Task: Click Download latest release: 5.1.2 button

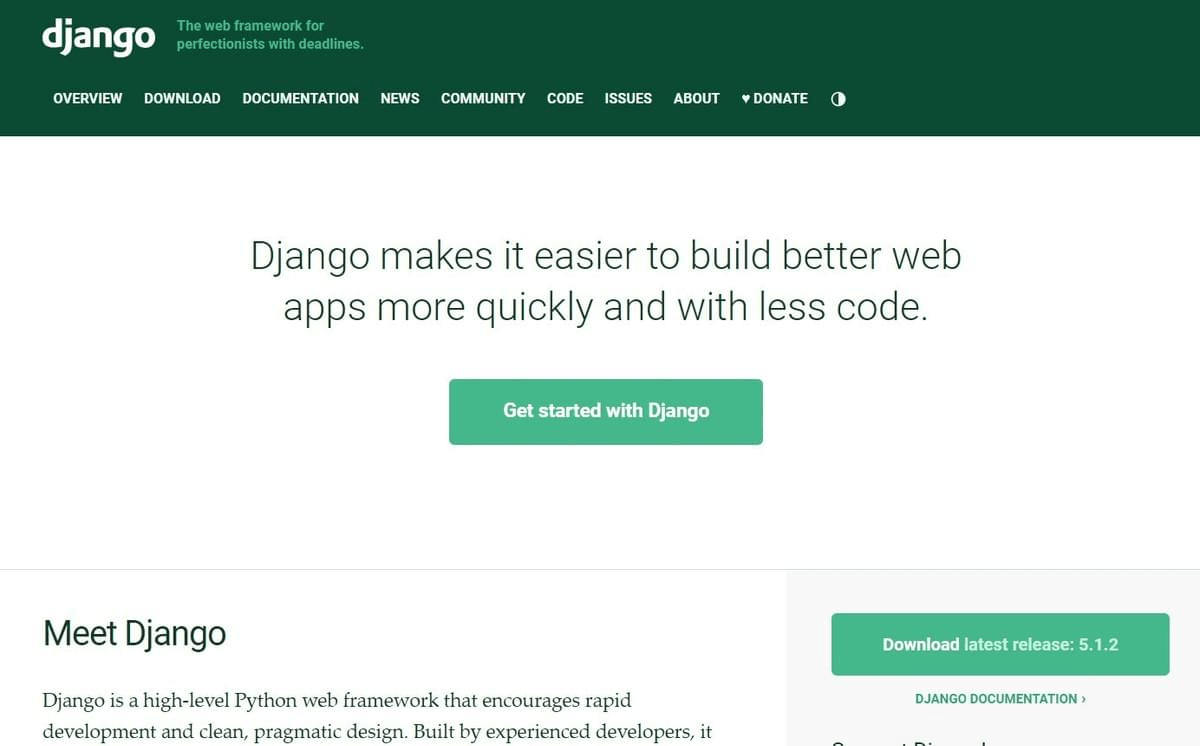Action: coord(1000,644)
